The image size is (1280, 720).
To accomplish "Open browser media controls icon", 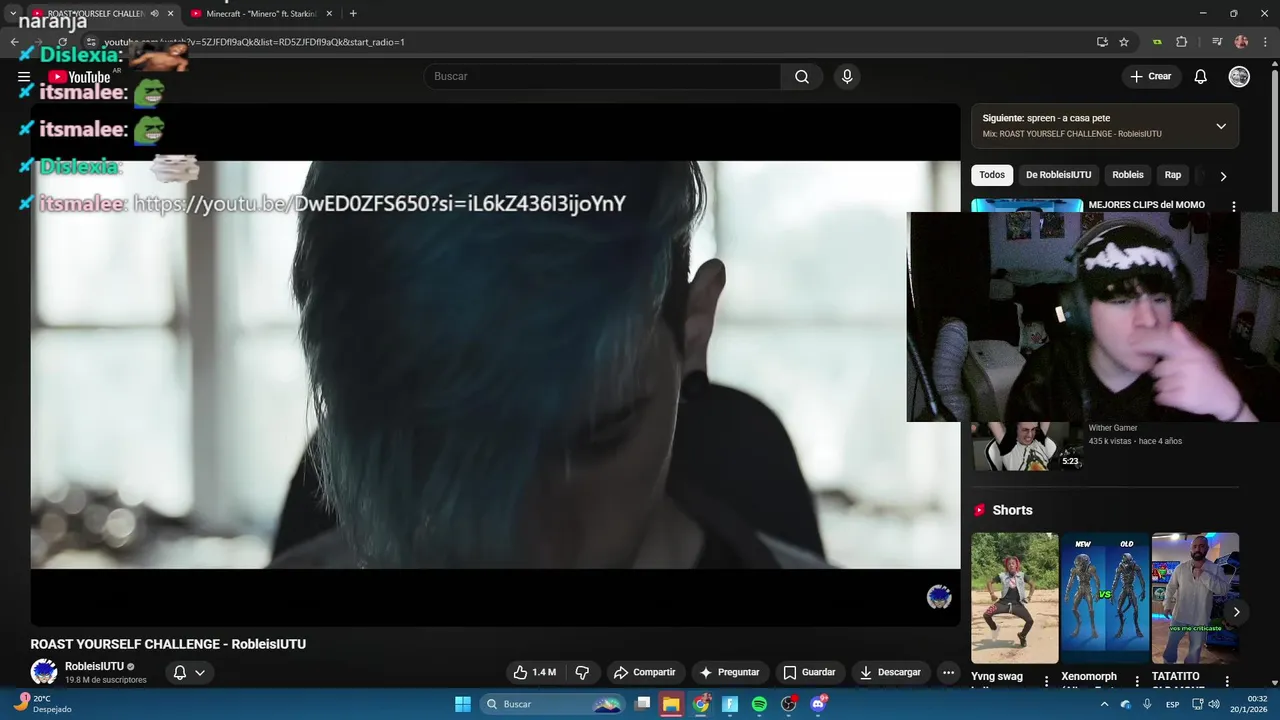I will tap(1217, 42).
